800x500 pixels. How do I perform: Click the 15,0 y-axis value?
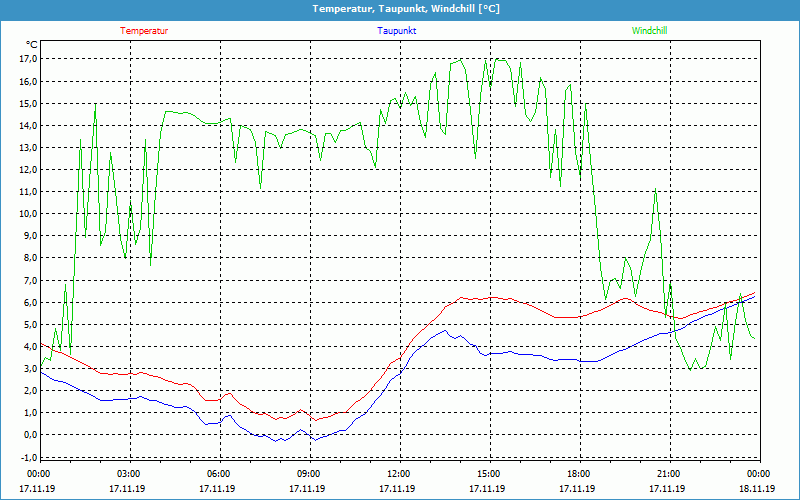pos(29,104)
